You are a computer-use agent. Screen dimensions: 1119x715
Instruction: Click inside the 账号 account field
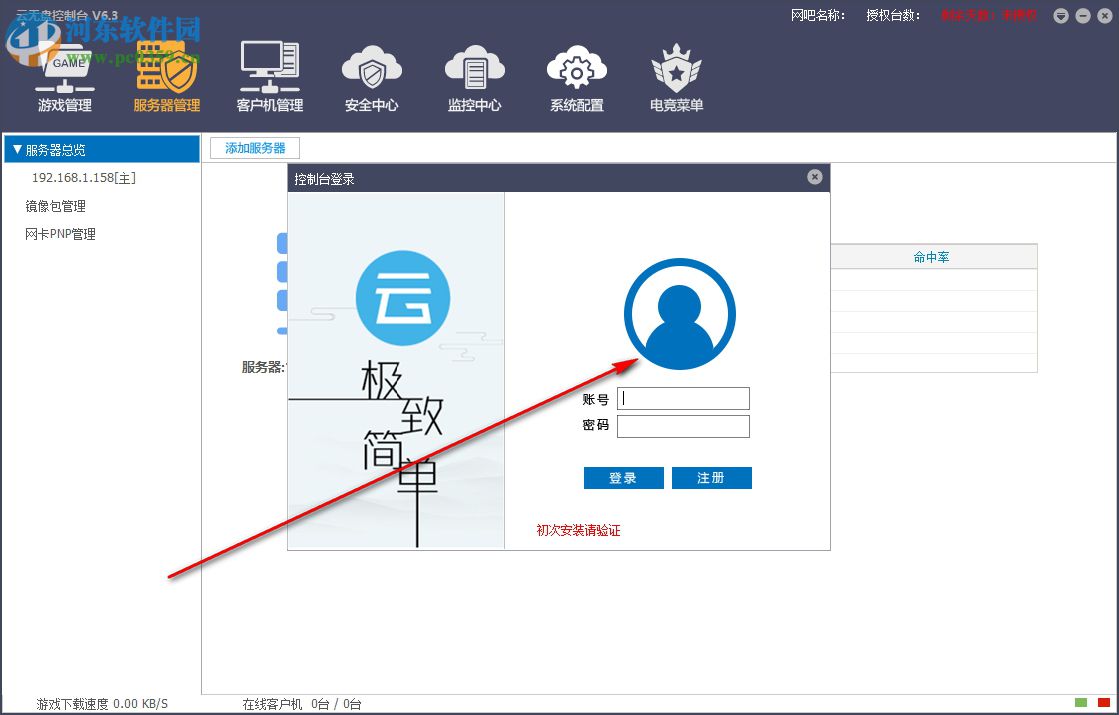click(x=683, y=398)
